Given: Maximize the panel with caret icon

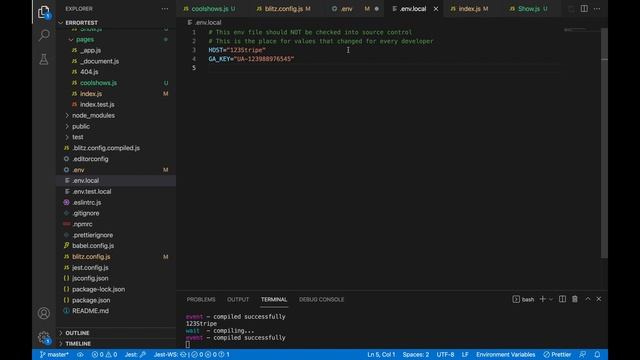Looking at the screenshot, I should pos(588,299).
